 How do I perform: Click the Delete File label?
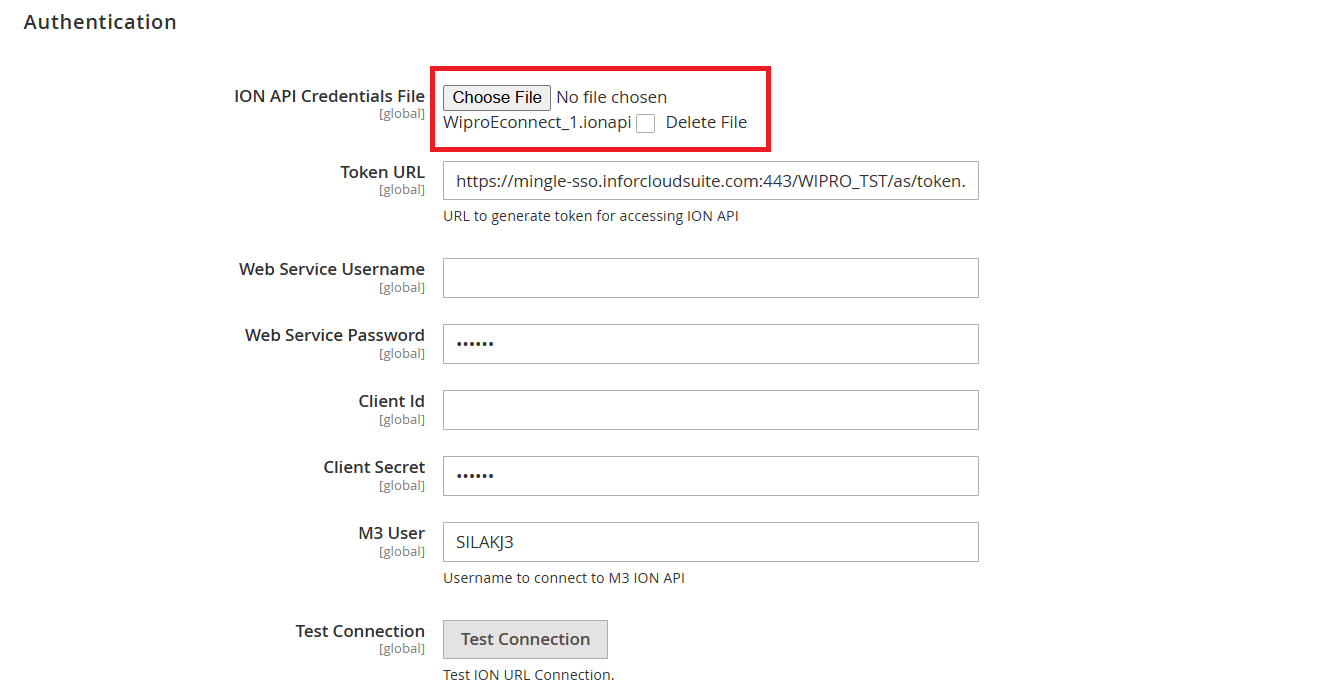pos(705,122)
